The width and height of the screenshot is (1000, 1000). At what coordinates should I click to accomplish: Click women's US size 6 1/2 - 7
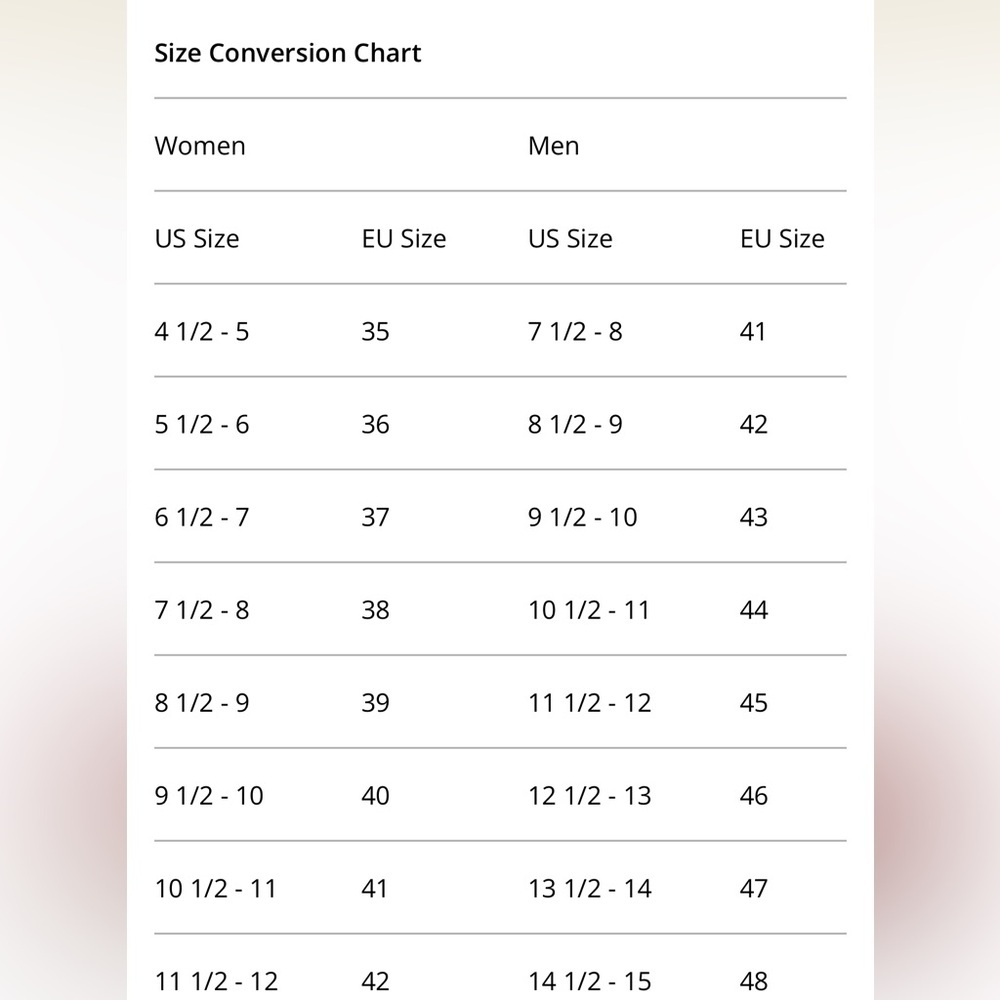click(202, 518)
